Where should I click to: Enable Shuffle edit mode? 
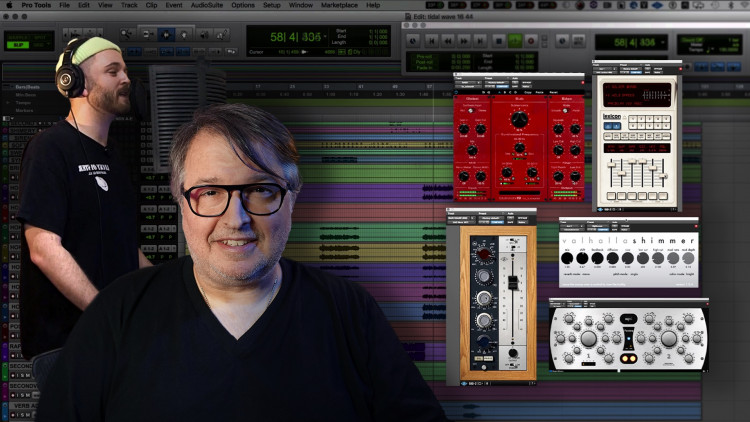tap(18, 37)
